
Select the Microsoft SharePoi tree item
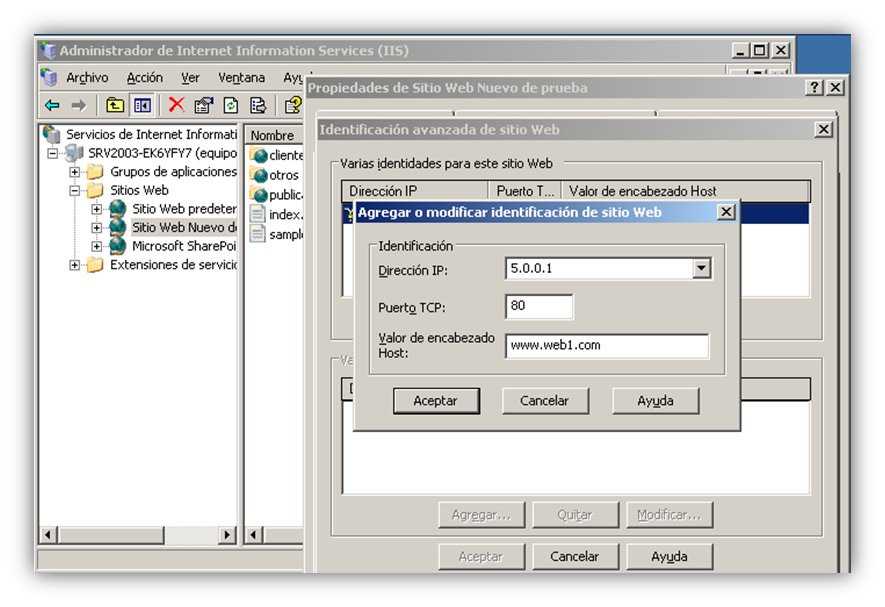point(184,246)
